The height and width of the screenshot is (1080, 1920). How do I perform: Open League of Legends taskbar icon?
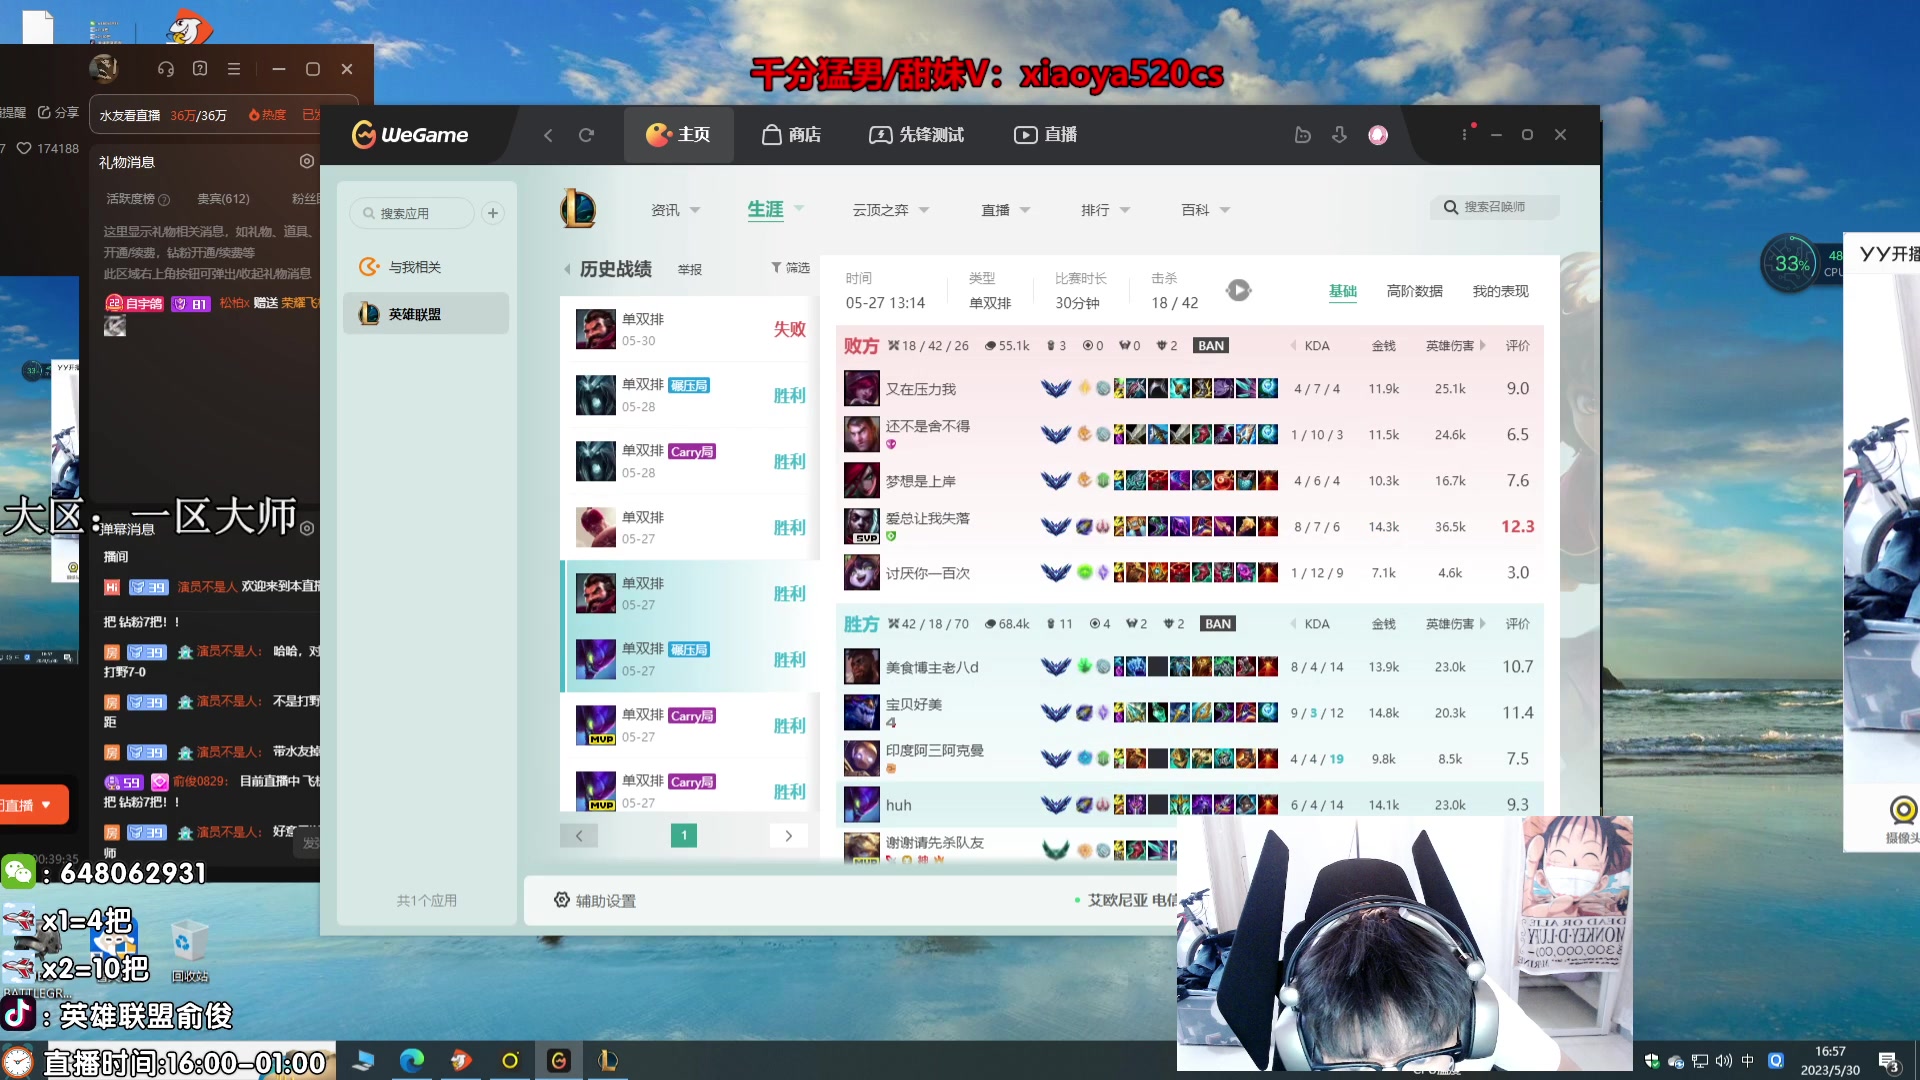coord(607,1060)
